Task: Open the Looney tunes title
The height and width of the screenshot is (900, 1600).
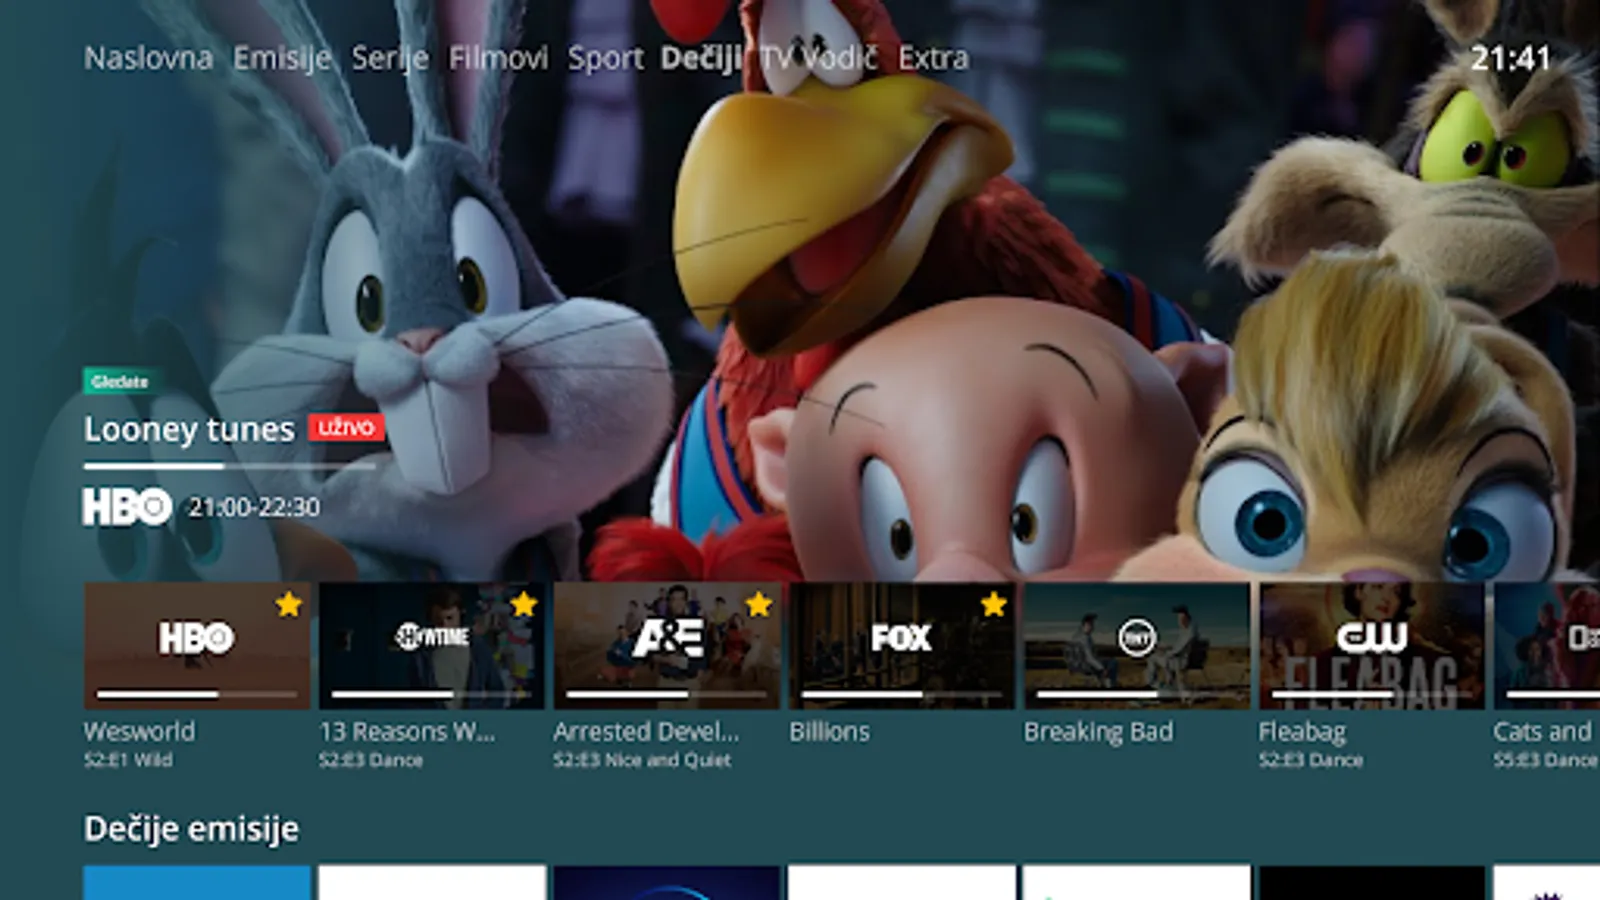Action: point(189,429)
